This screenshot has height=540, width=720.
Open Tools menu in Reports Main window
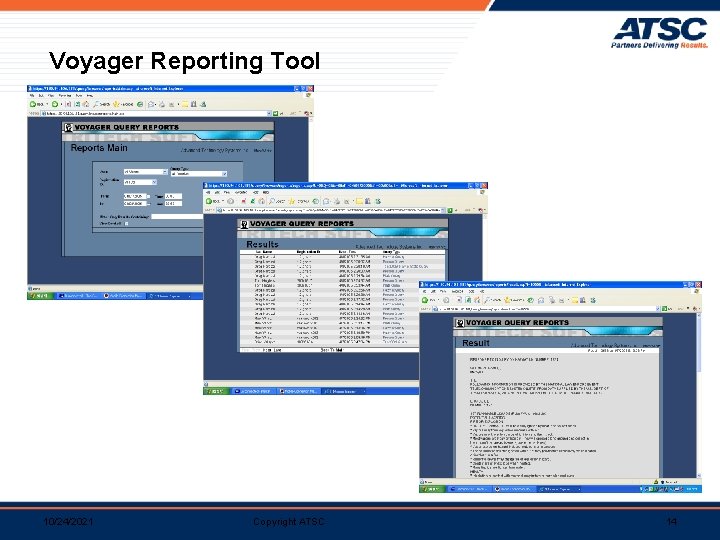[78, 96]
